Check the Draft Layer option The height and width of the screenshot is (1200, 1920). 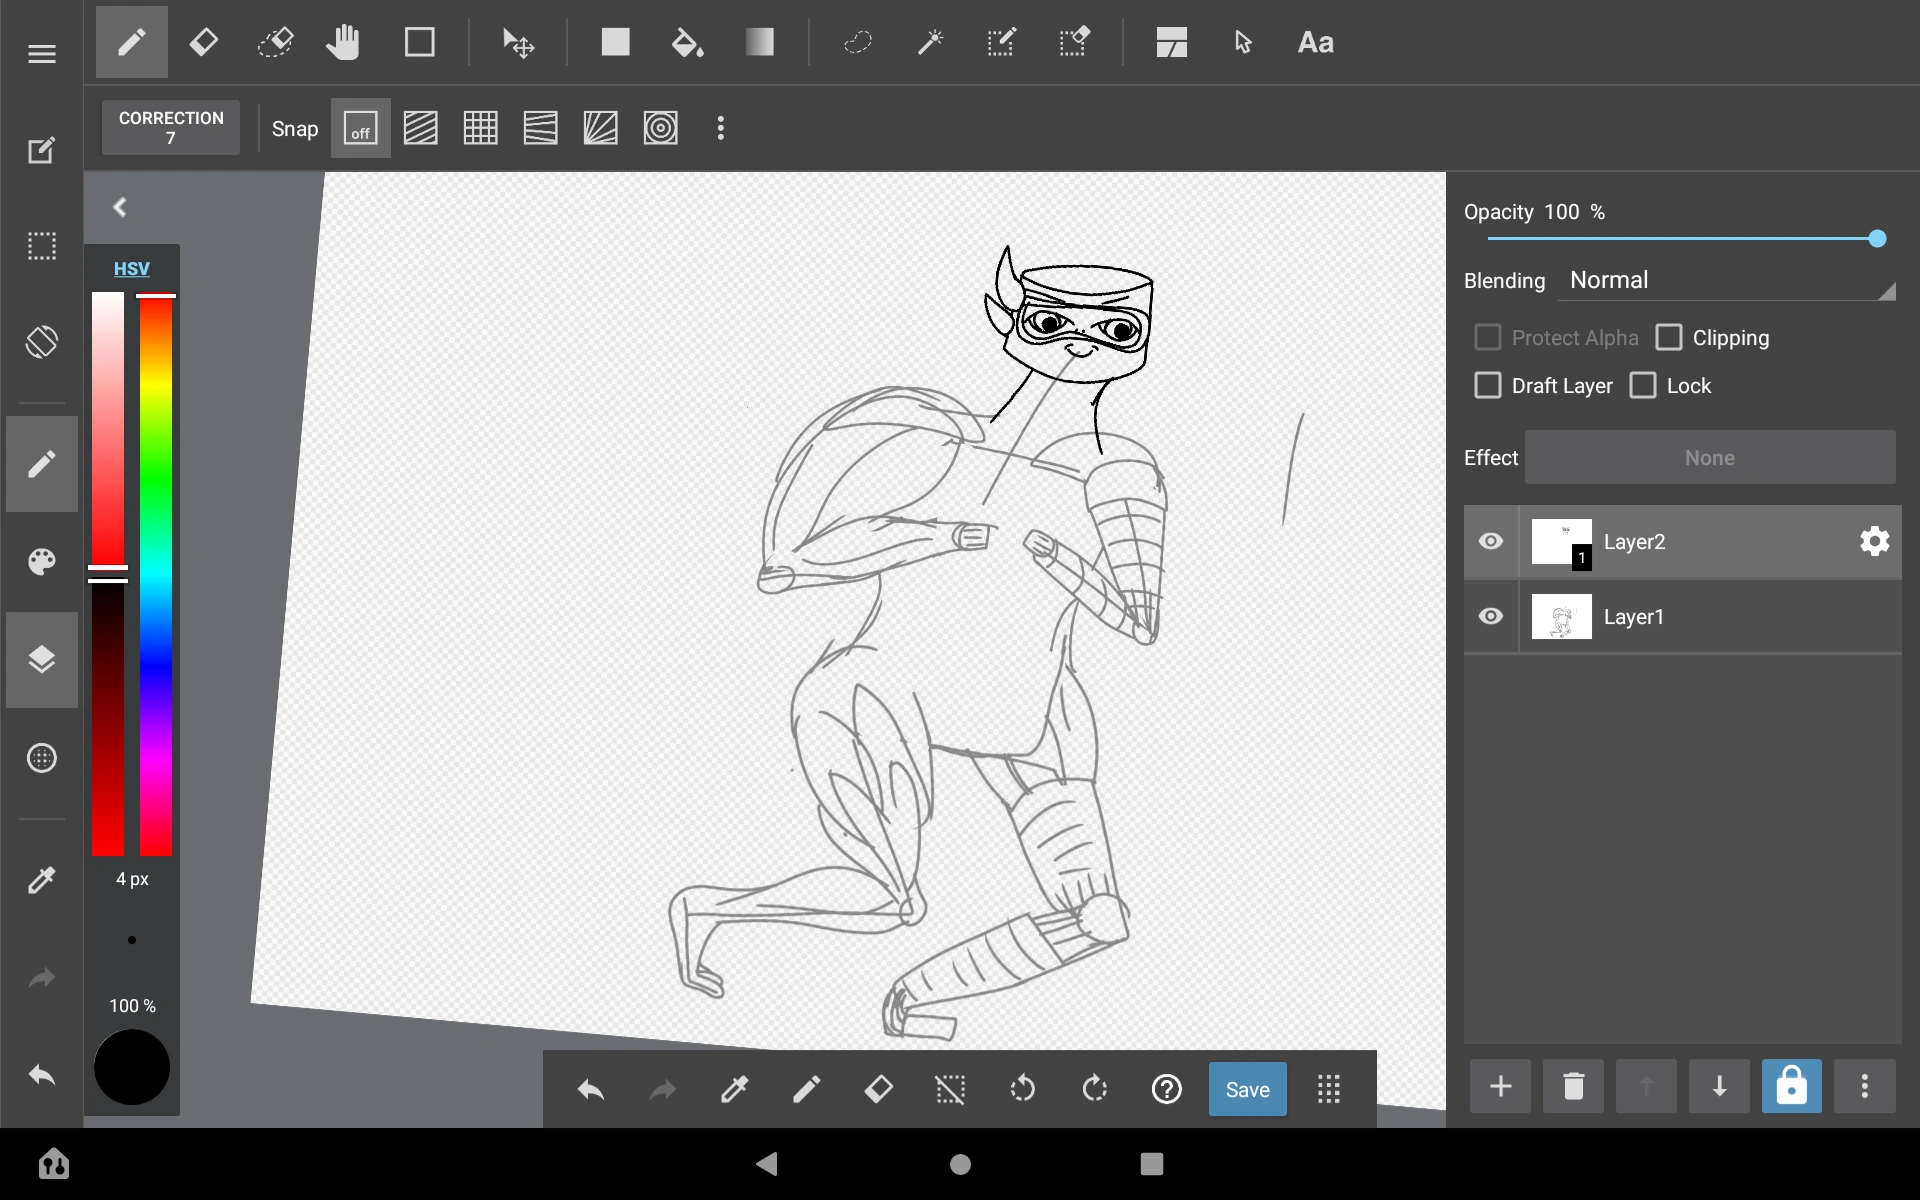tap(1488, 386)
